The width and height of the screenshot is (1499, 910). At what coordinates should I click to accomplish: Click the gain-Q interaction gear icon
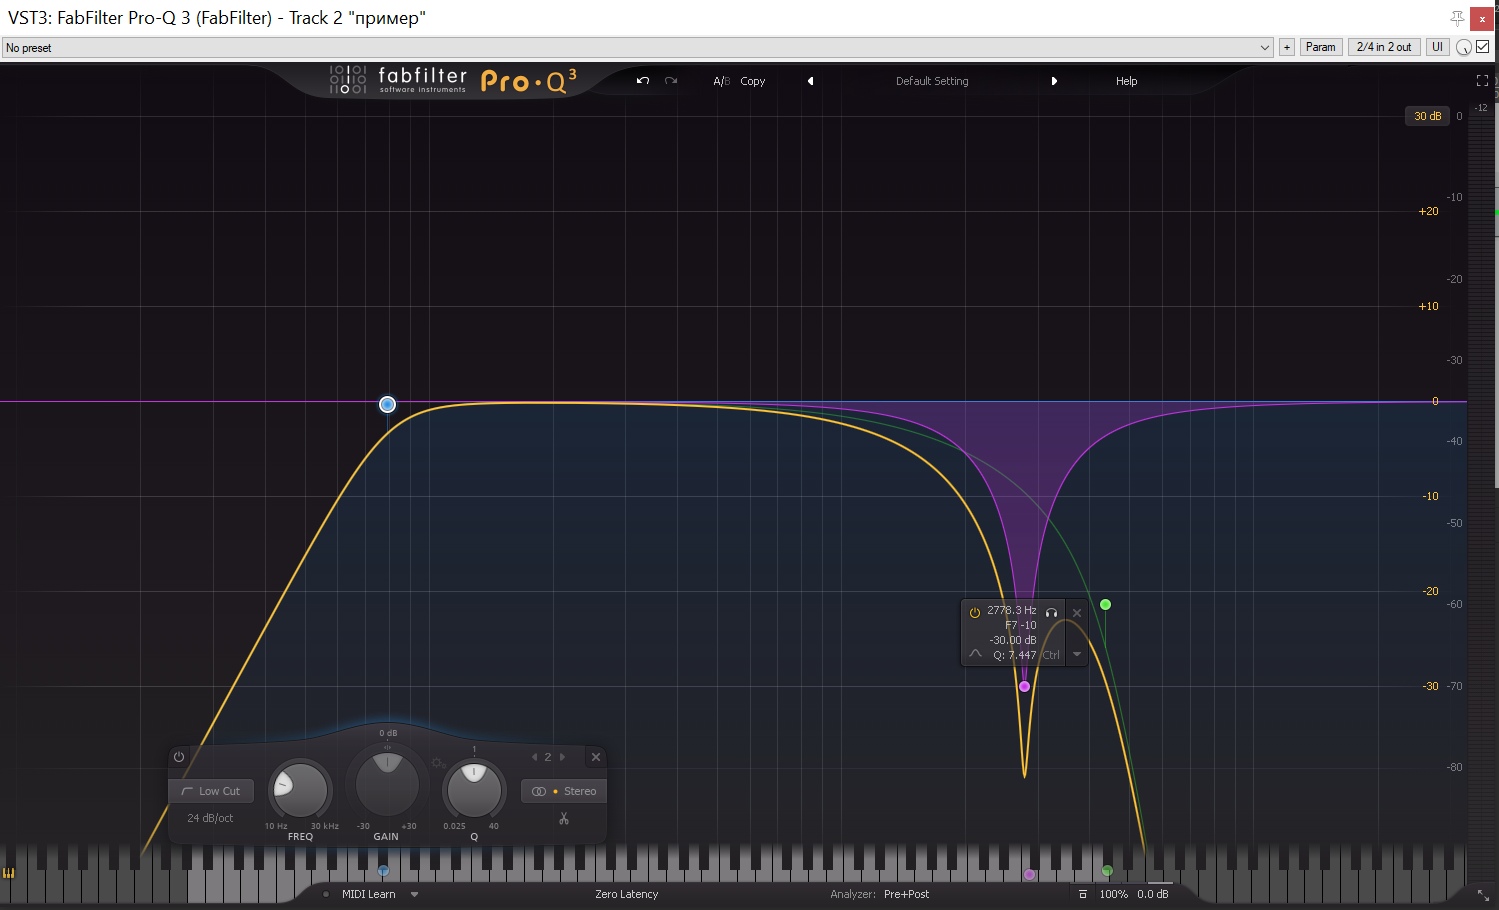click(438, 763)
